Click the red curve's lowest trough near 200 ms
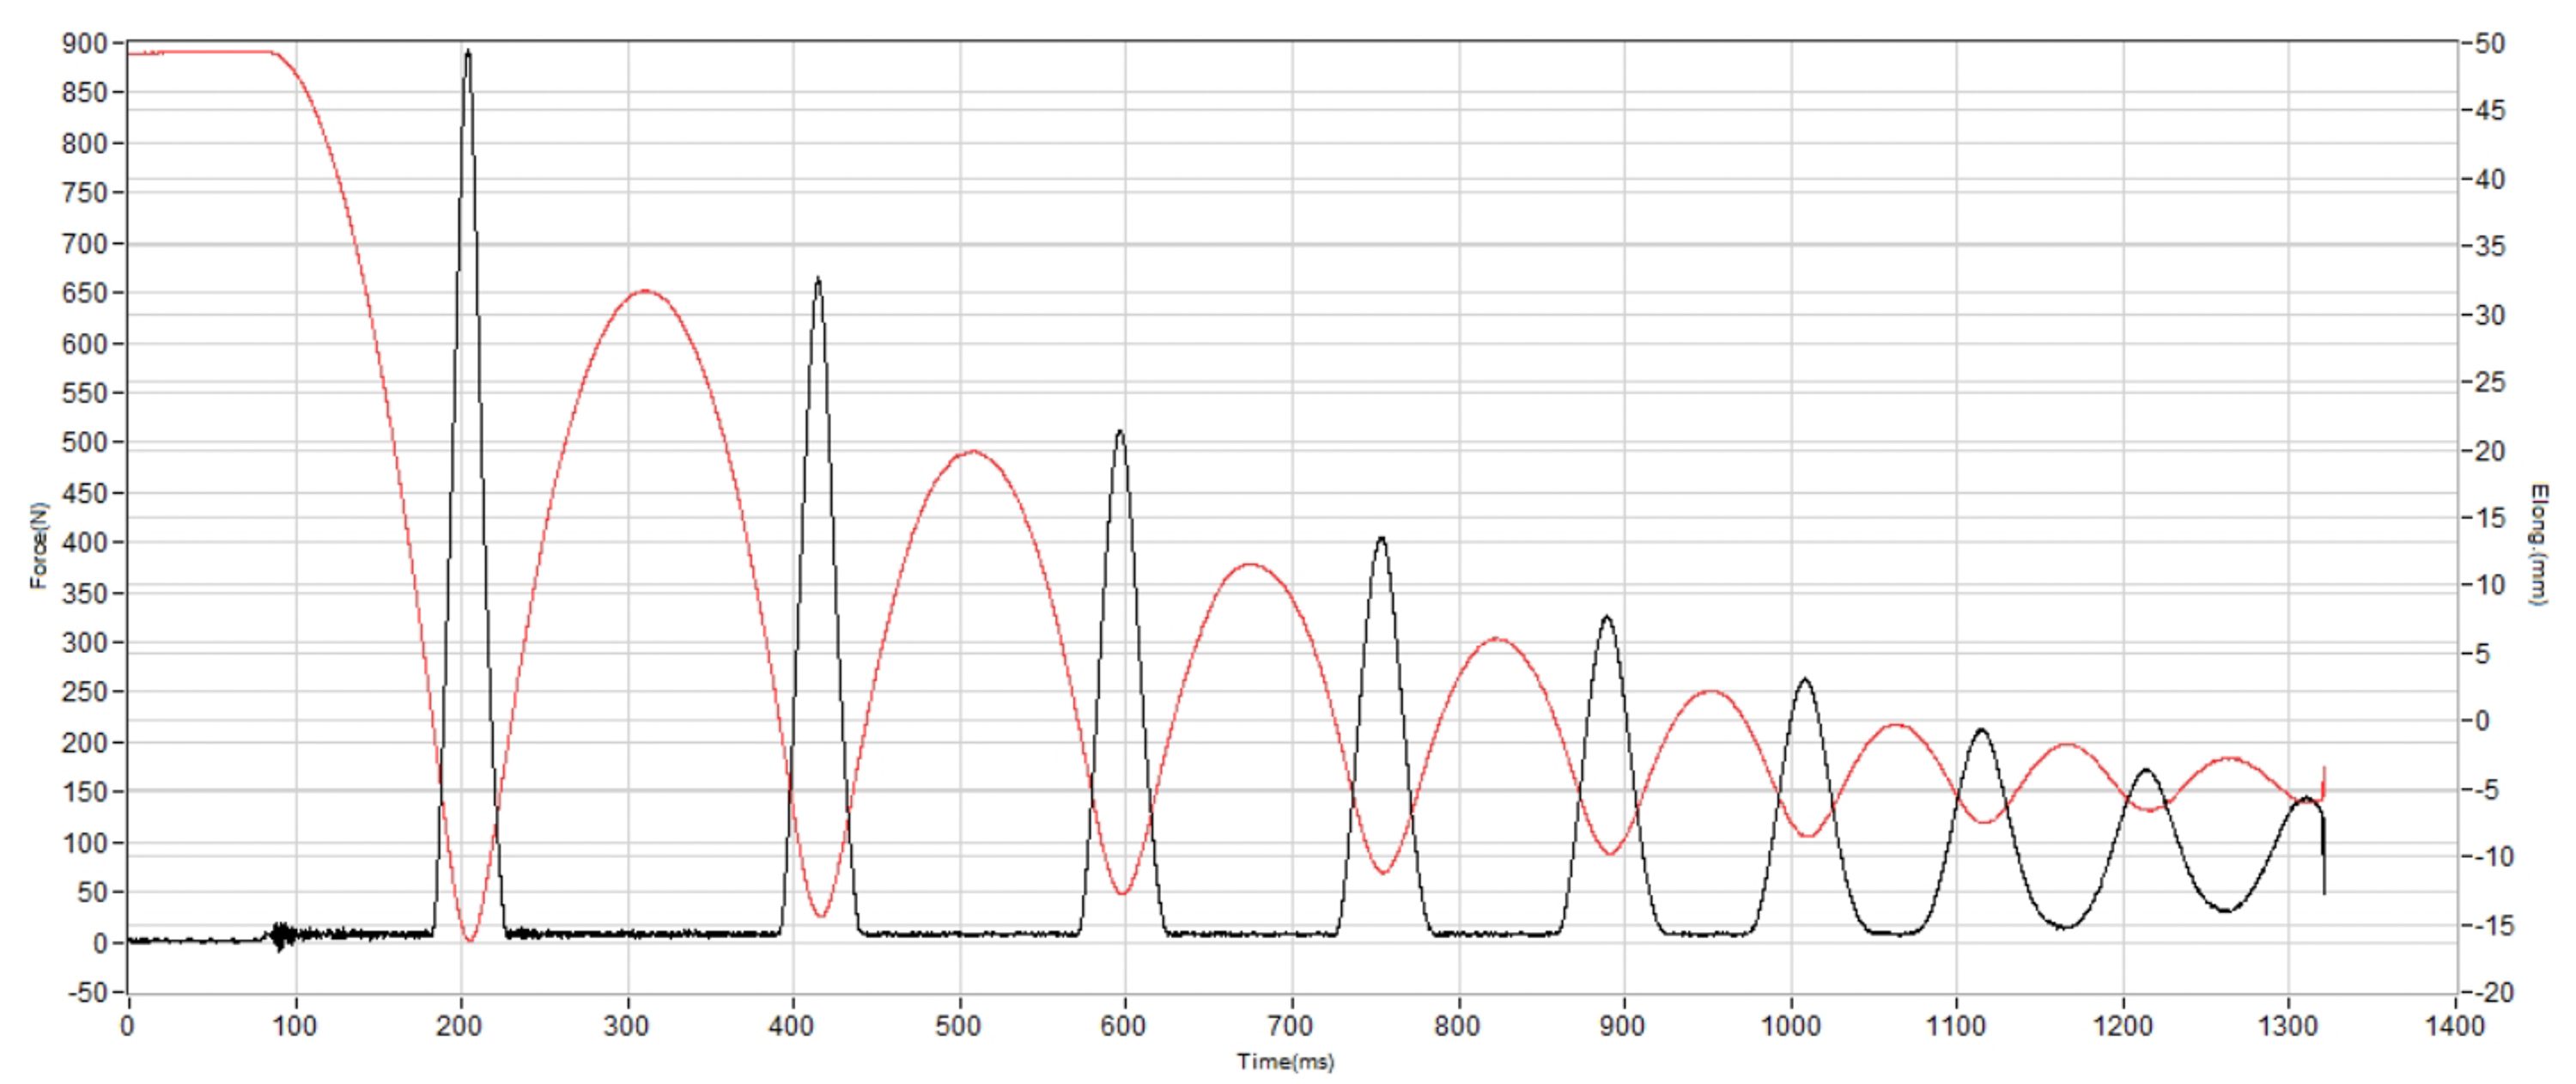The image size is (2576, 1084). tap(470, 940)
